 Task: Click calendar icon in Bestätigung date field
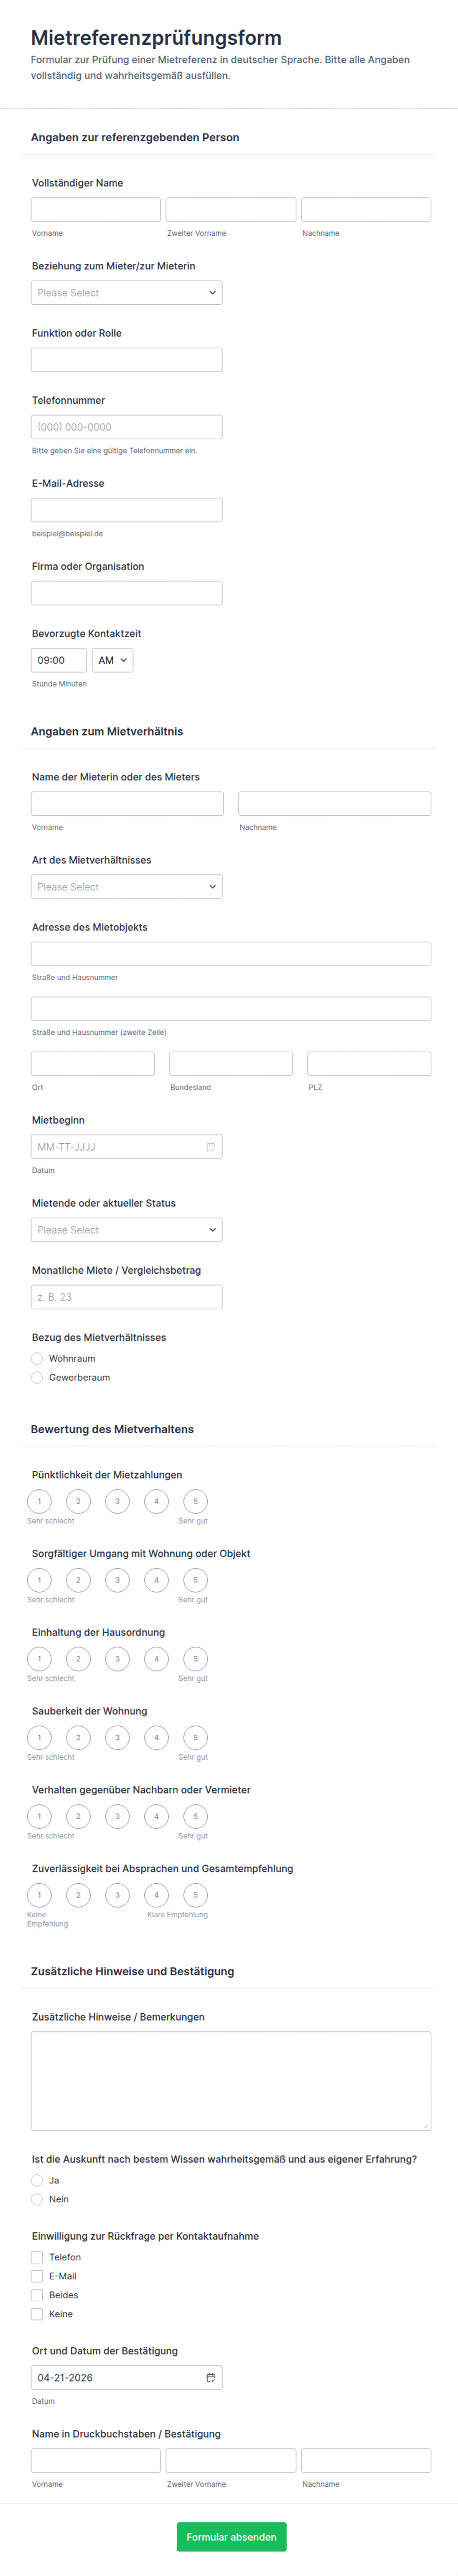[x=210, y=2378]
